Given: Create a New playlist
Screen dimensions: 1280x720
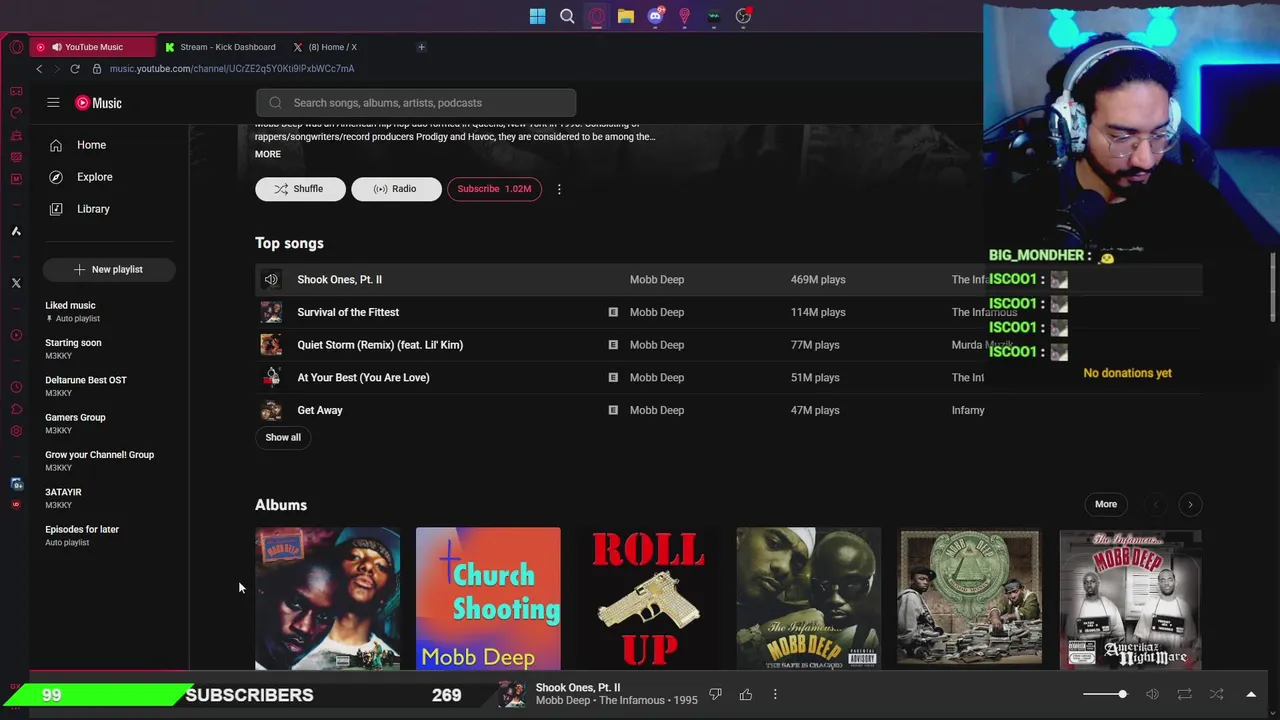Looking at the screenshot, I should pos(109,269).
